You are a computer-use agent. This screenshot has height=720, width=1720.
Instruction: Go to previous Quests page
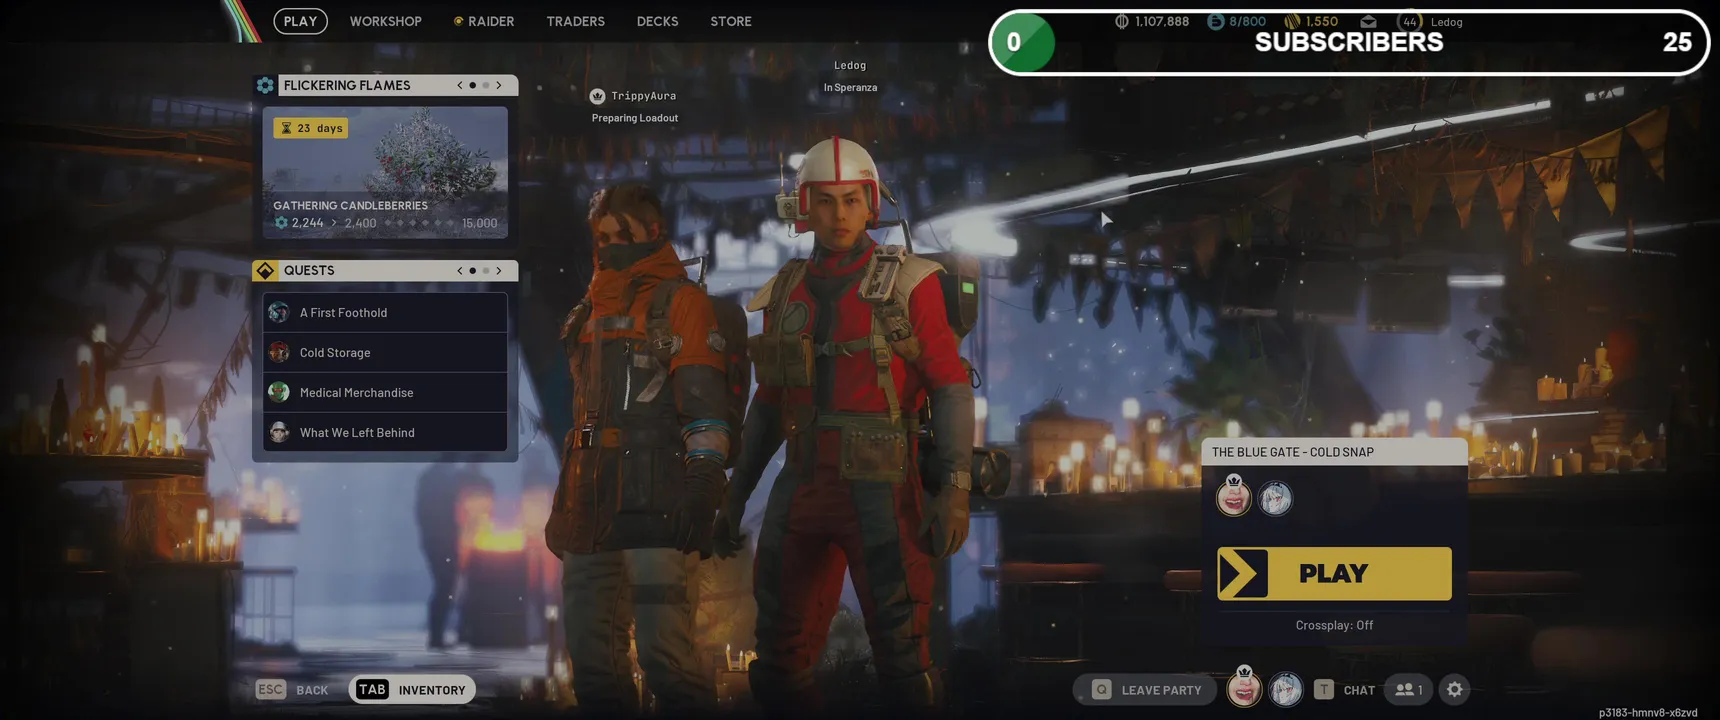tap(460, 270)
